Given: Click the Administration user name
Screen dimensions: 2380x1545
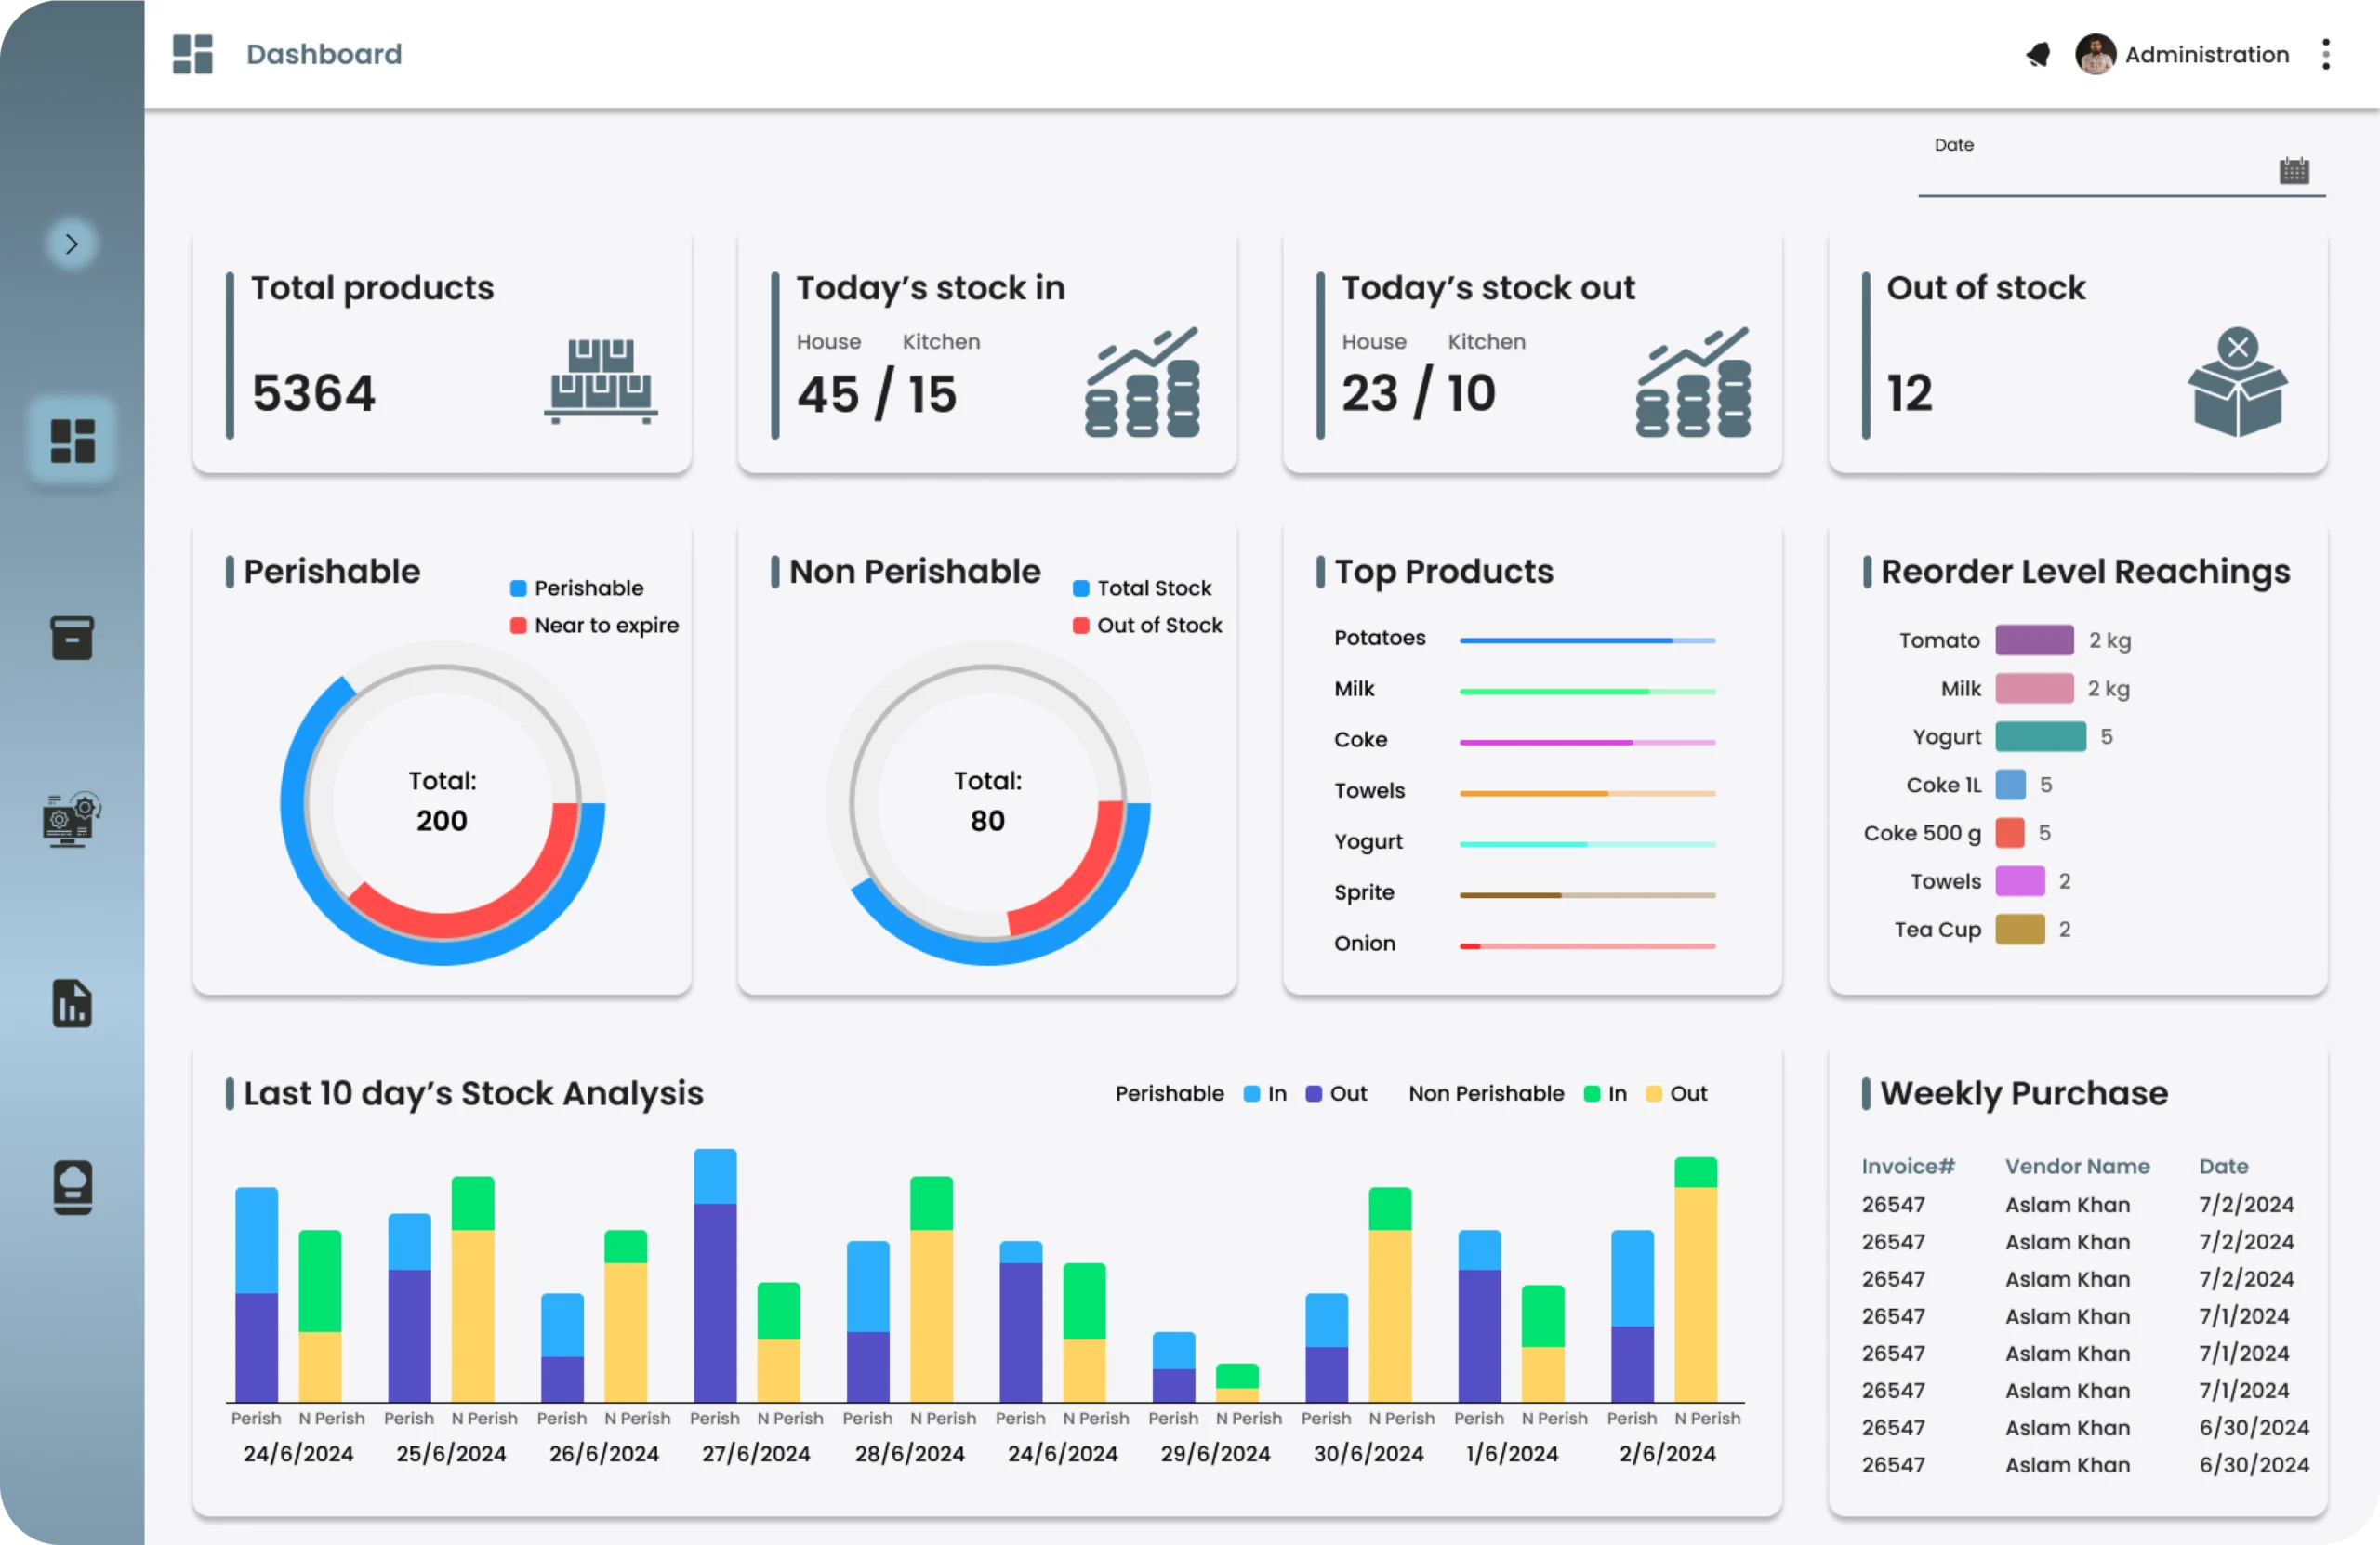Looking at the screenshot, I should (x=2207, y=54).
